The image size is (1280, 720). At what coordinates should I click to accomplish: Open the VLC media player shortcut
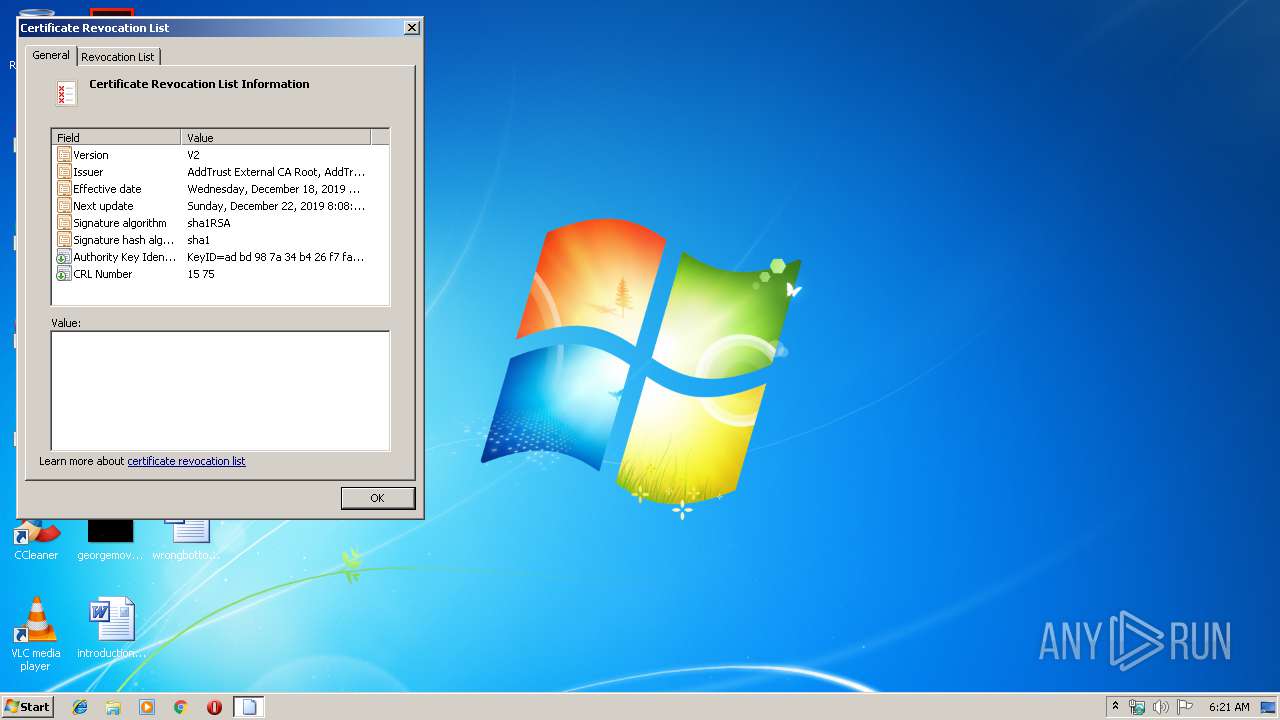pyautogui.click(x=36, y=634)
